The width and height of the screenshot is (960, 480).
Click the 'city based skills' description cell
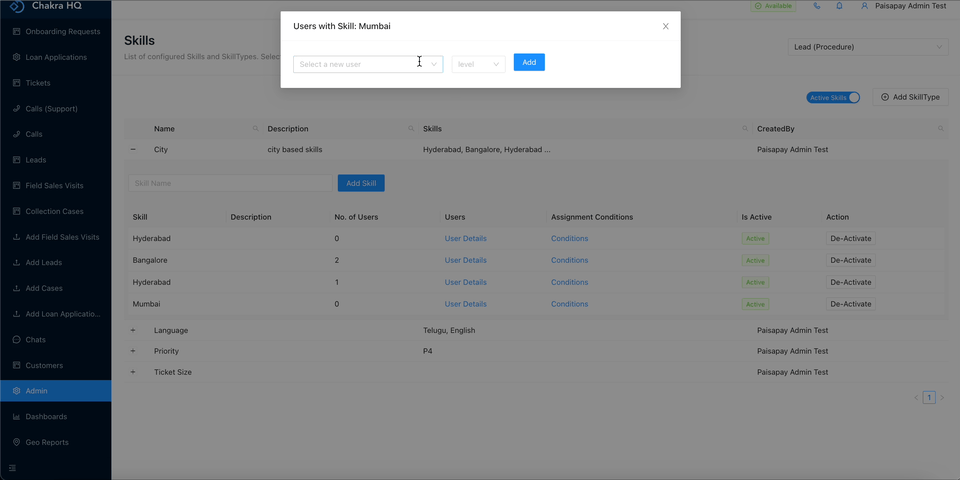pos(294,149)
